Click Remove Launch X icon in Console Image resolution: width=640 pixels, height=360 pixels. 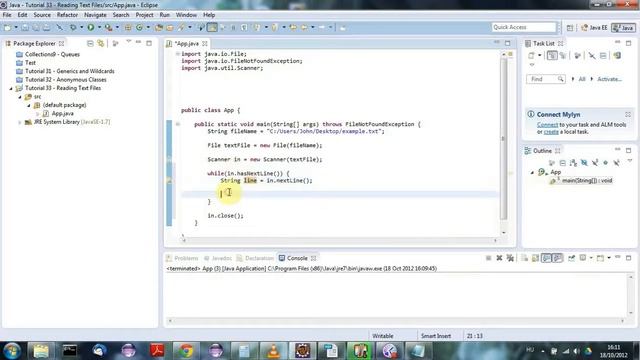pyautogui.click(x=499, y=258)
